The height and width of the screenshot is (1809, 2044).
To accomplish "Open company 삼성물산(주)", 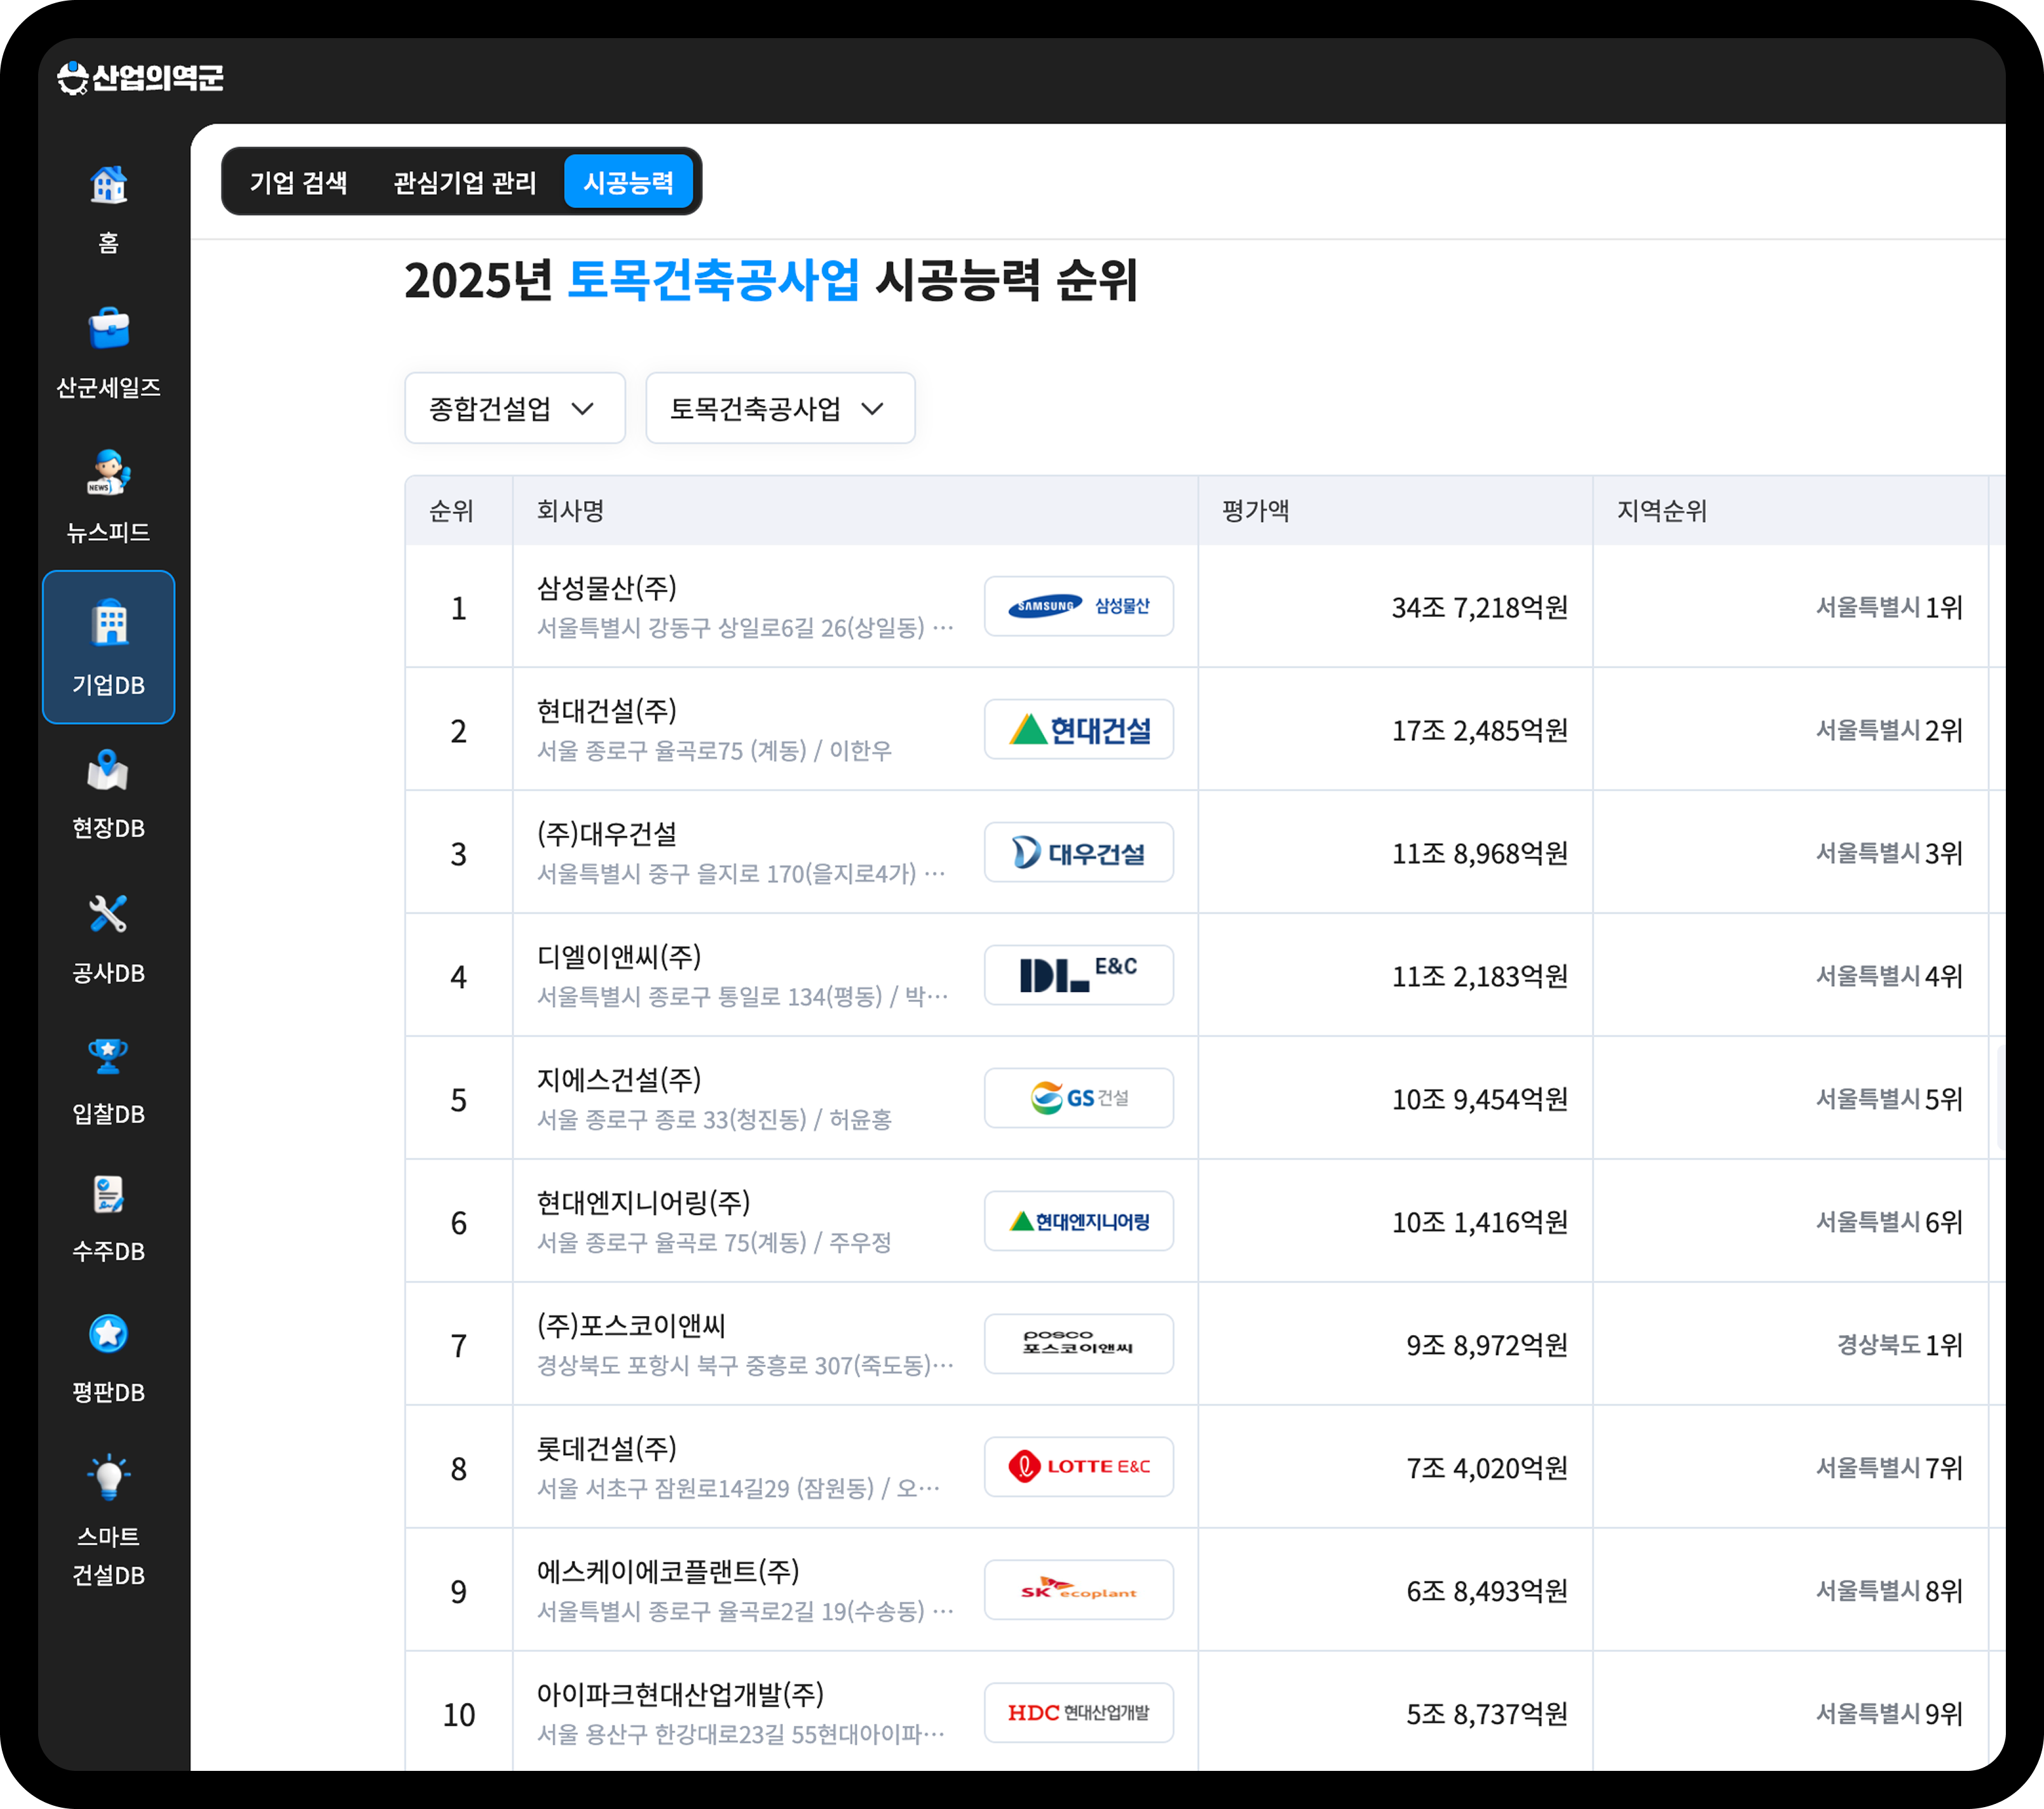I will pos(607,588).
